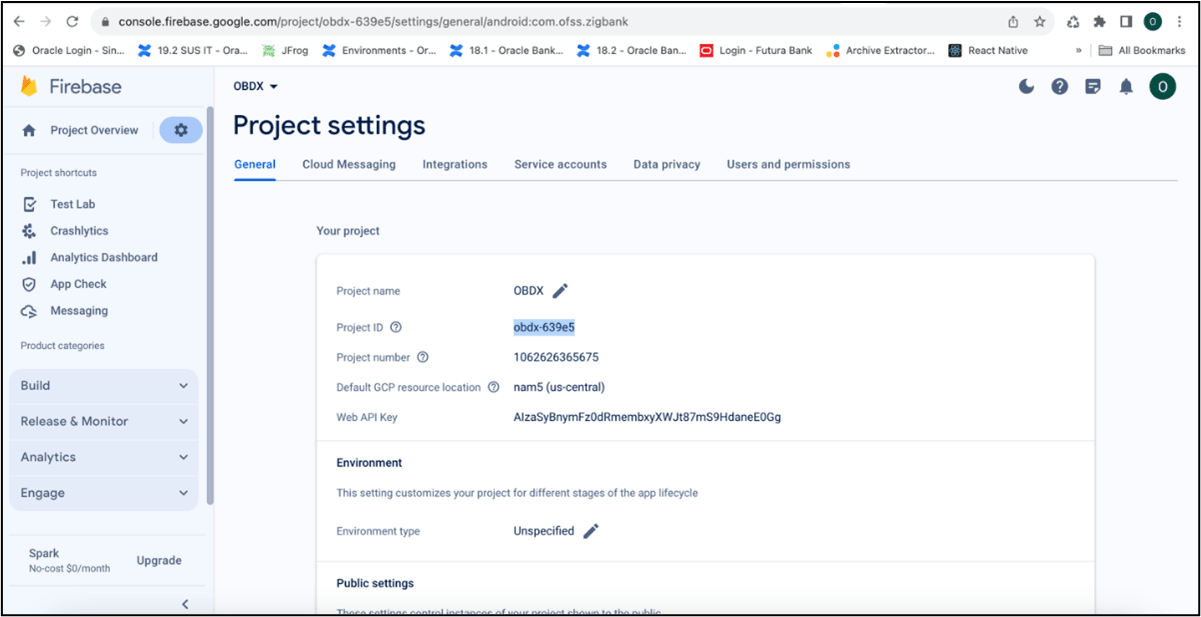The height and width of the screenshot is (617, 1201).
Task: Open the Users and permissions tab
Action: click(x=788, y=164)
